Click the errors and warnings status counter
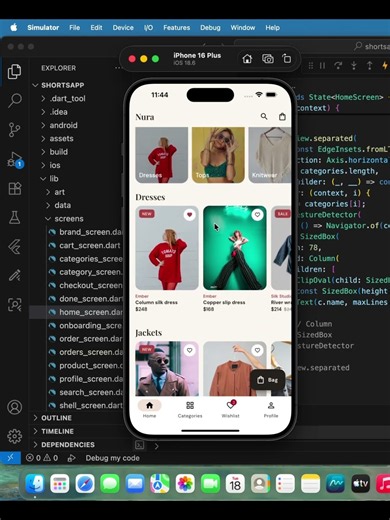This screenshot has height=520, width=390. coord(42,458)
